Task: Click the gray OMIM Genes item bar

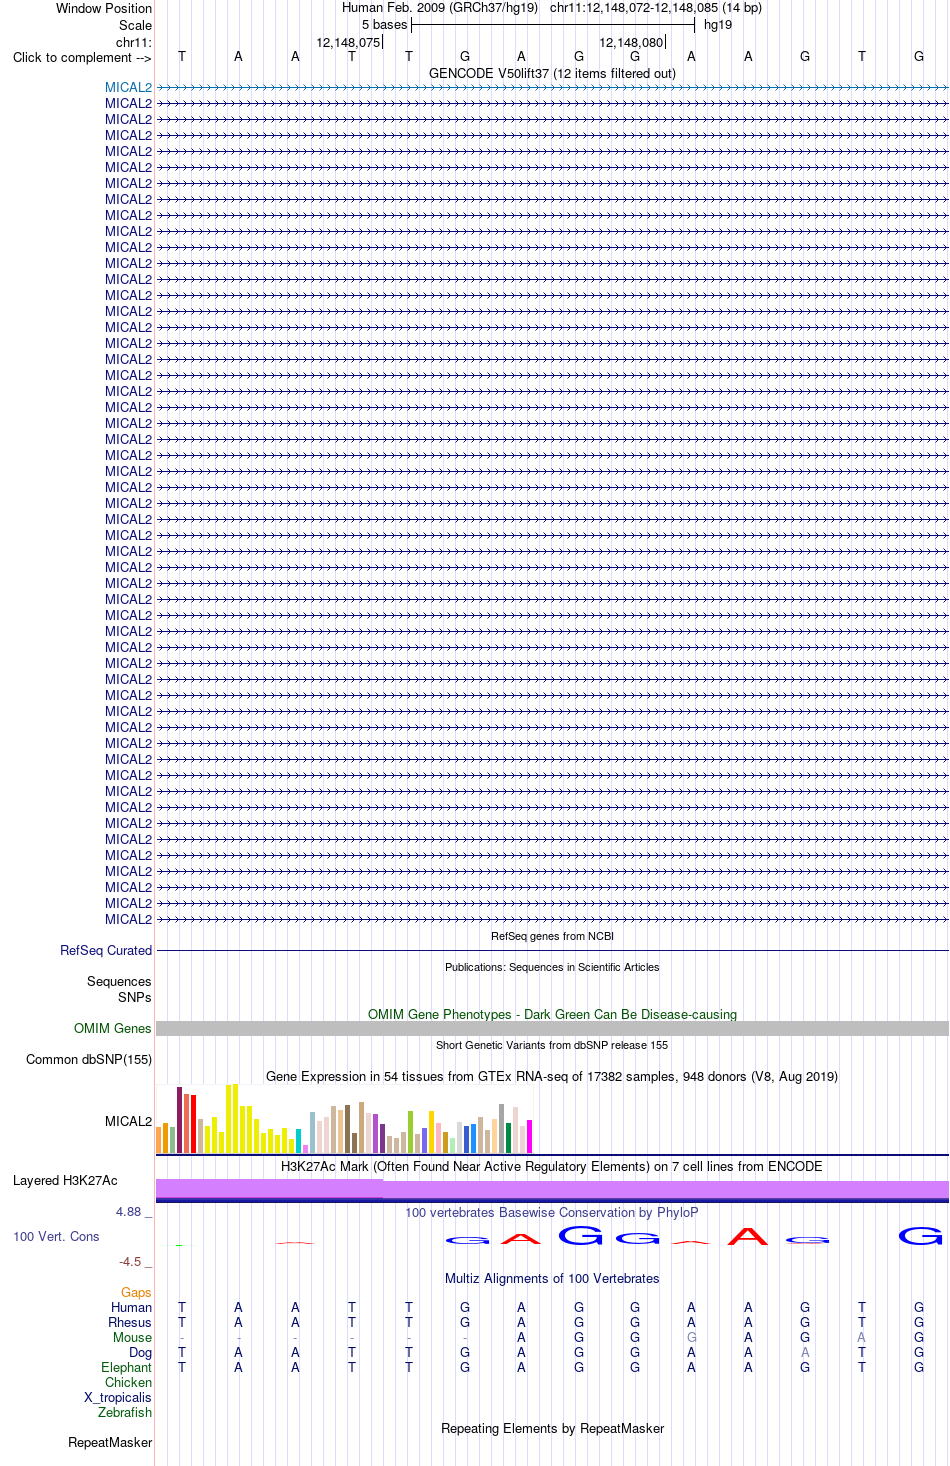Action: coord(552,1028)
